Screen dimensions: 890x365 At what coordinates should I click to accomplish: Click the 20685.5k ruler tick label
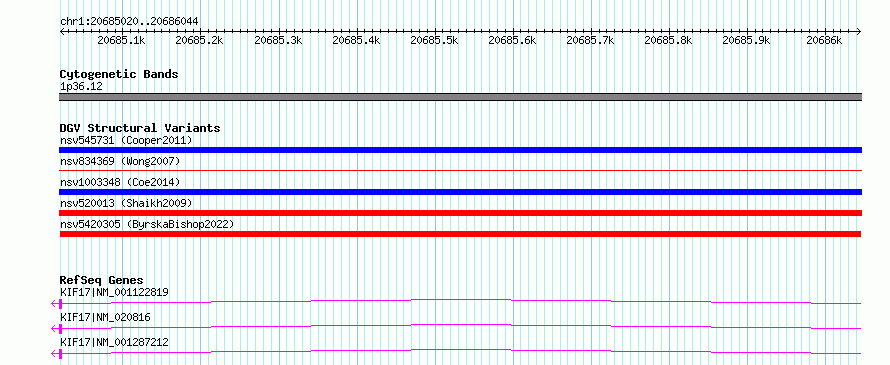pos(434,40)
